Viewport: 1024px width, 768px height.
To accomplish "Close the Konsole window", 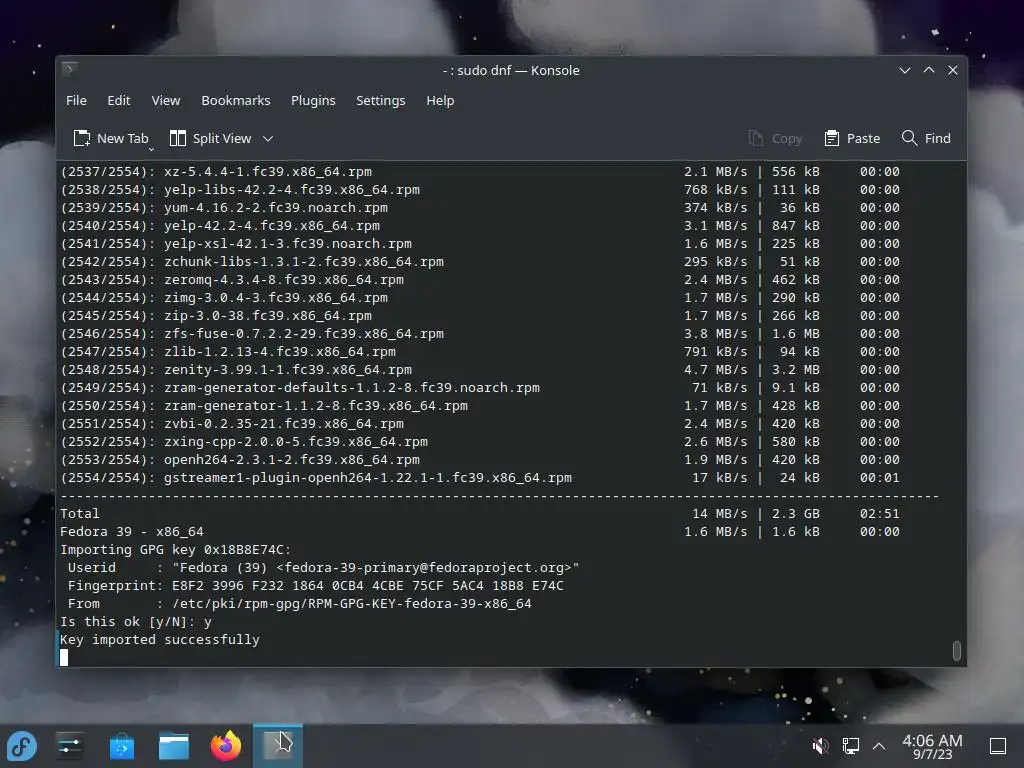I will [x=953, y=71].
